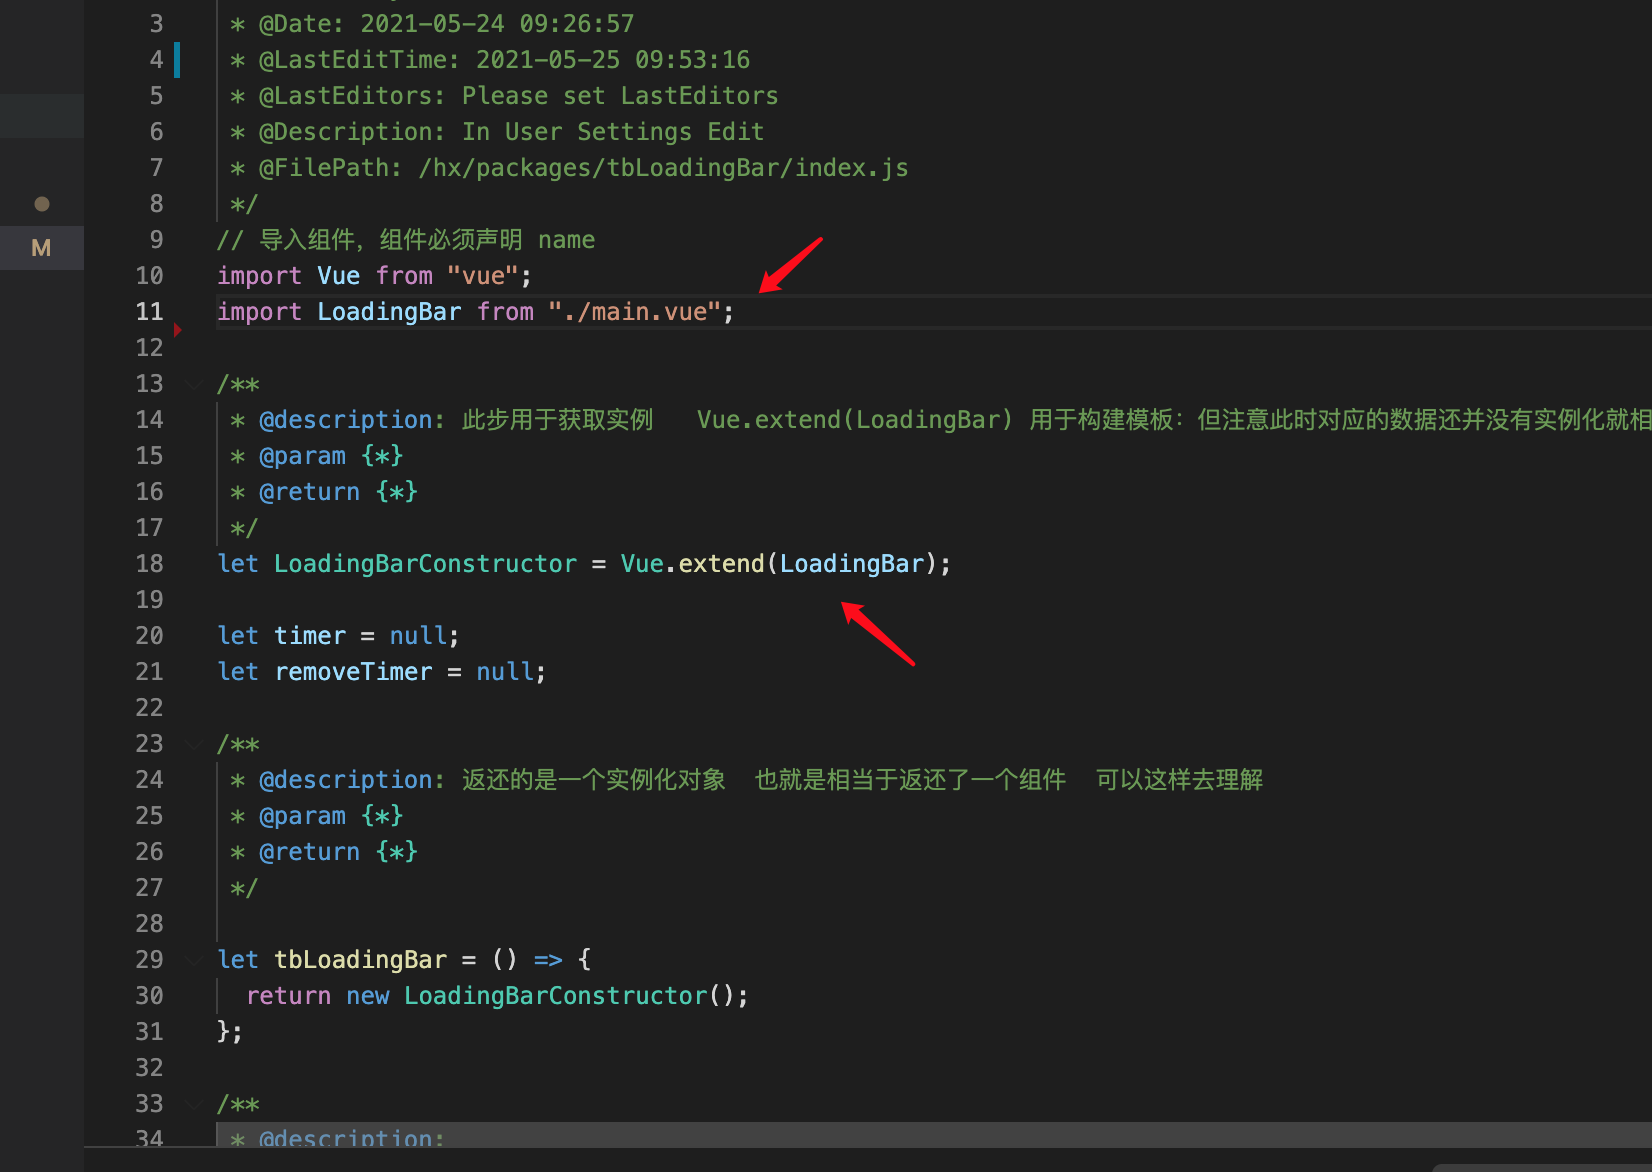1652x1172 pixels.
Task: Select the M modified file marker in sidebar
Action: pyautogui.click(x=41, y=248)
